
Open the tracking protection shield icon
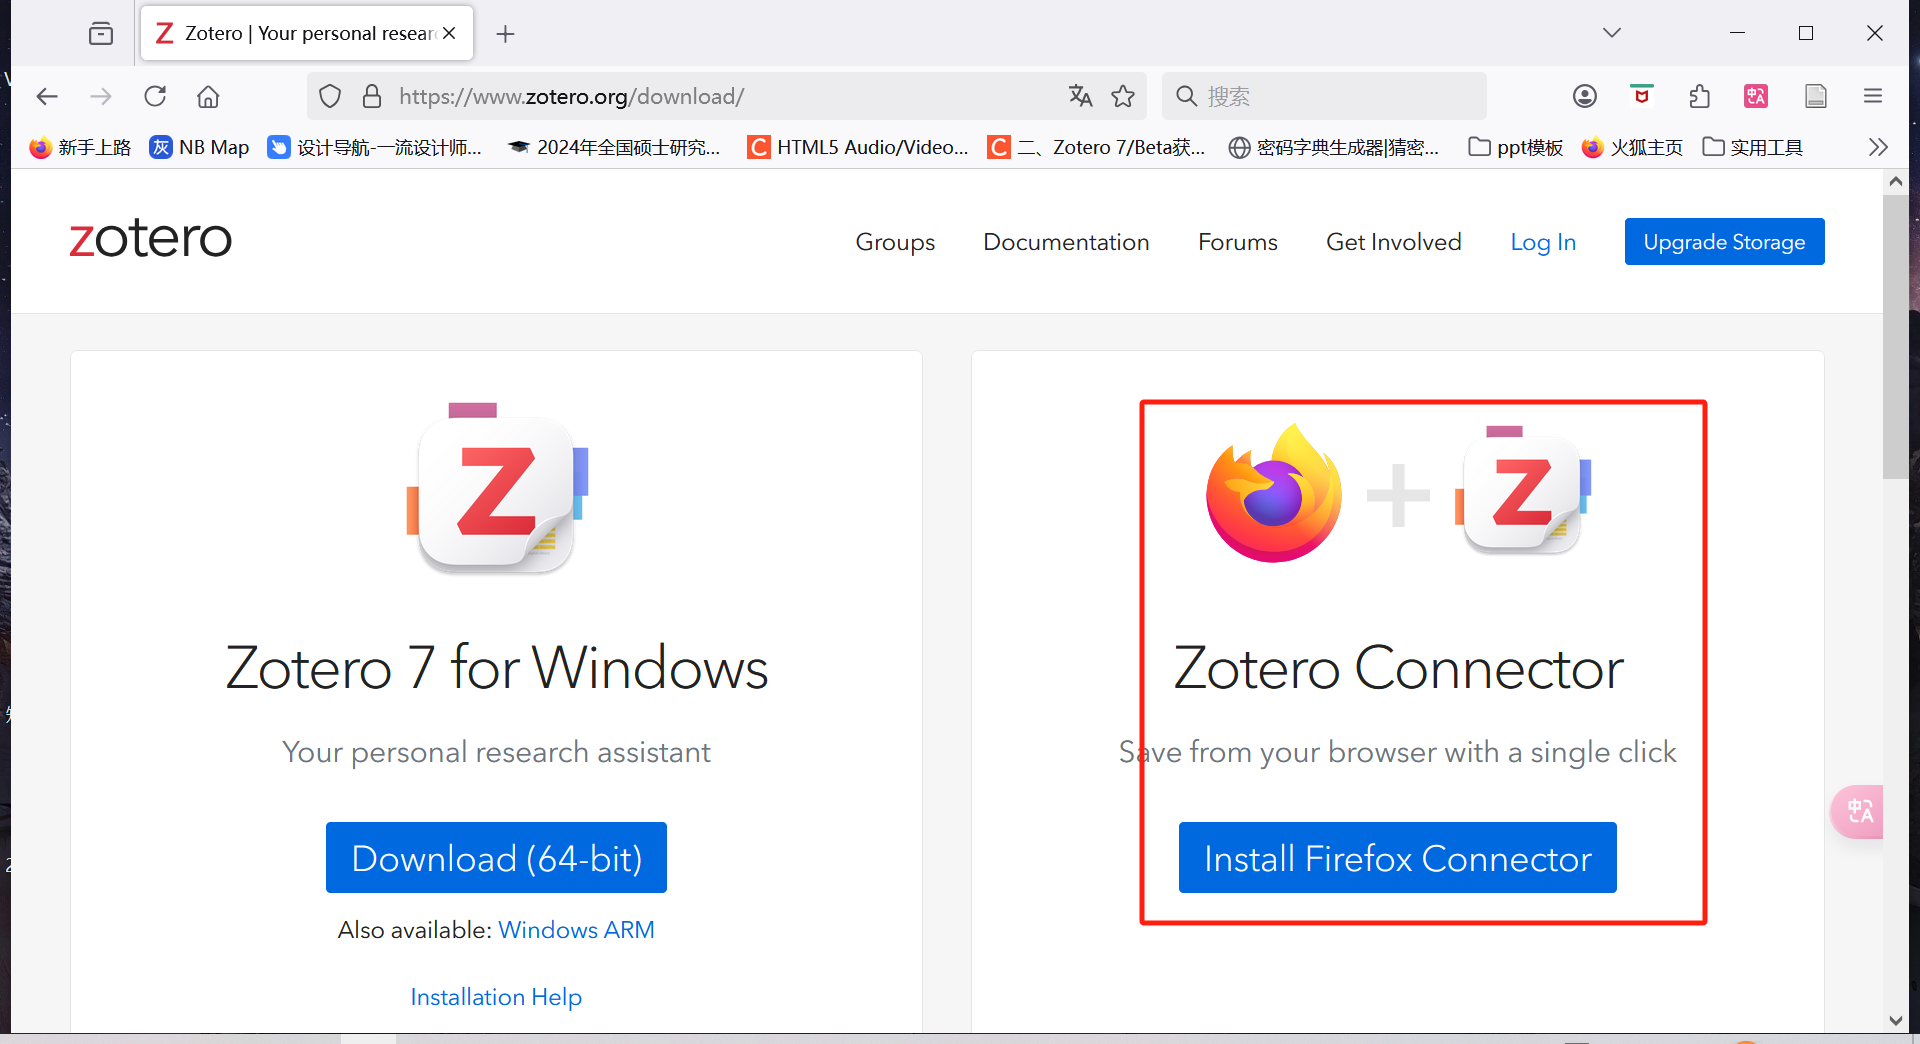point(330,96)
